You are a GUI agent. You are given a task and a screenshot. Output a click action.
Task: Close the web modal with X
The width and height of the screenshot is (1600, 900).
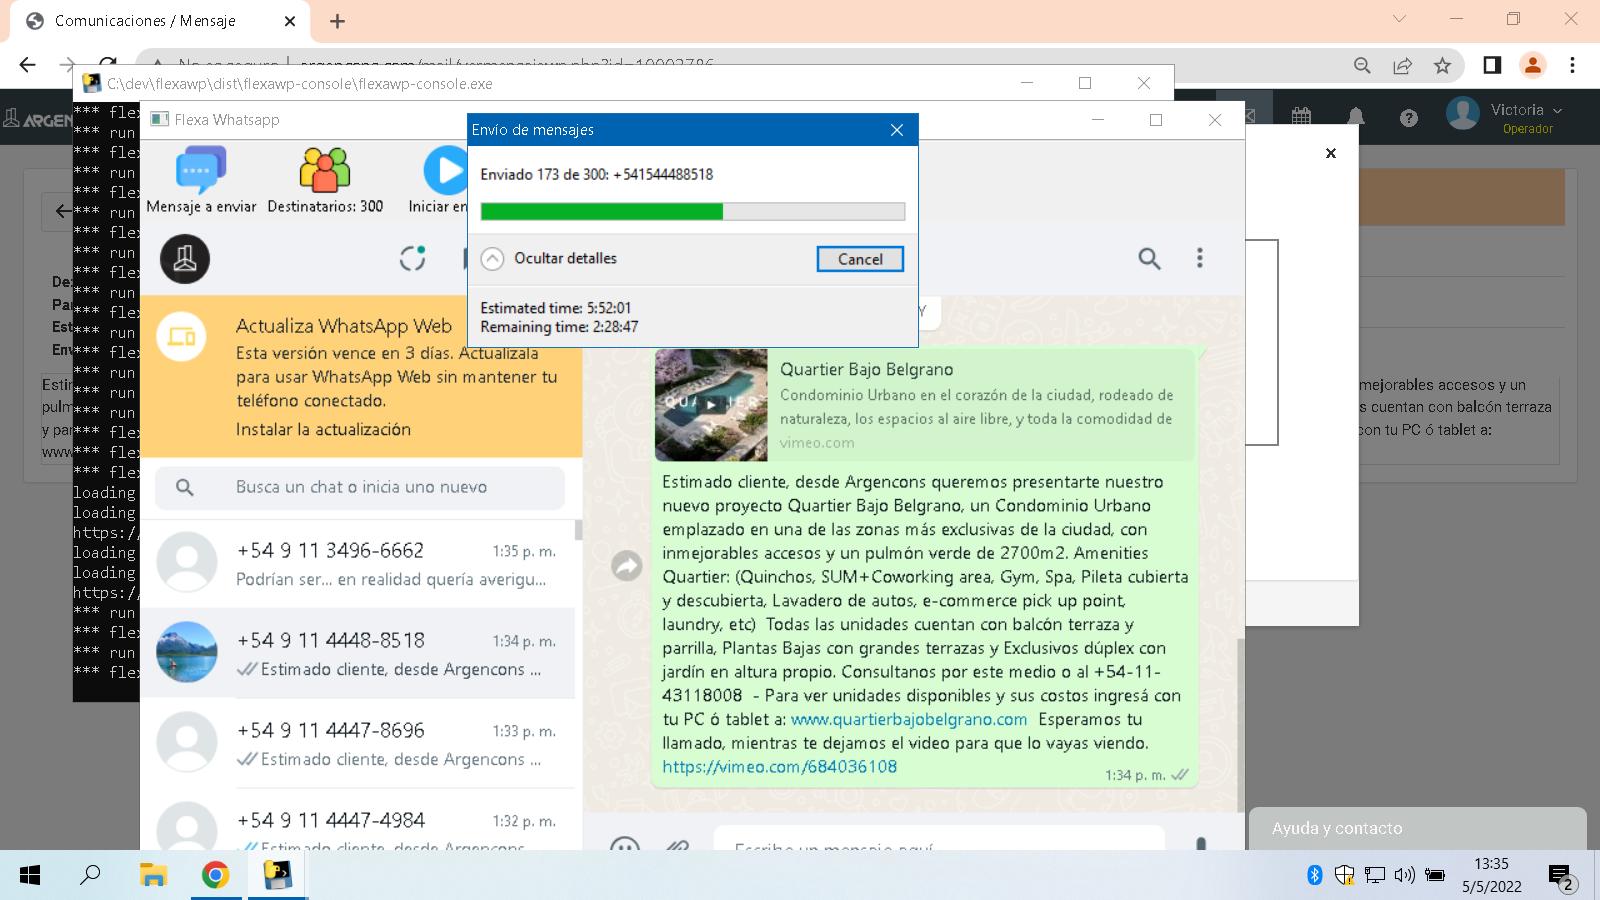1331,153
